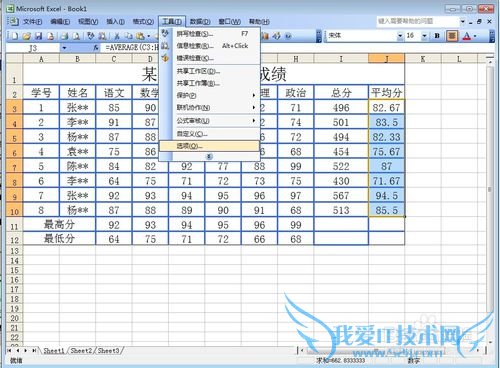Viewport: 500px width, 368px height.
Task: Open the font size 16 dropdown
Action: [424, 36]
